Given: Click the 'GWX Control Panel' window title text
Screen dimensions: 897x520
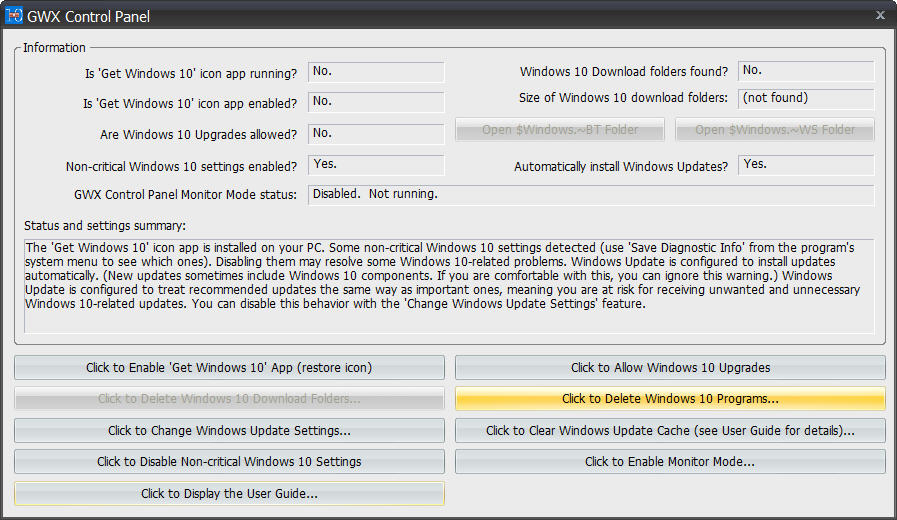Looking at the screenshot, I should 88,17.
